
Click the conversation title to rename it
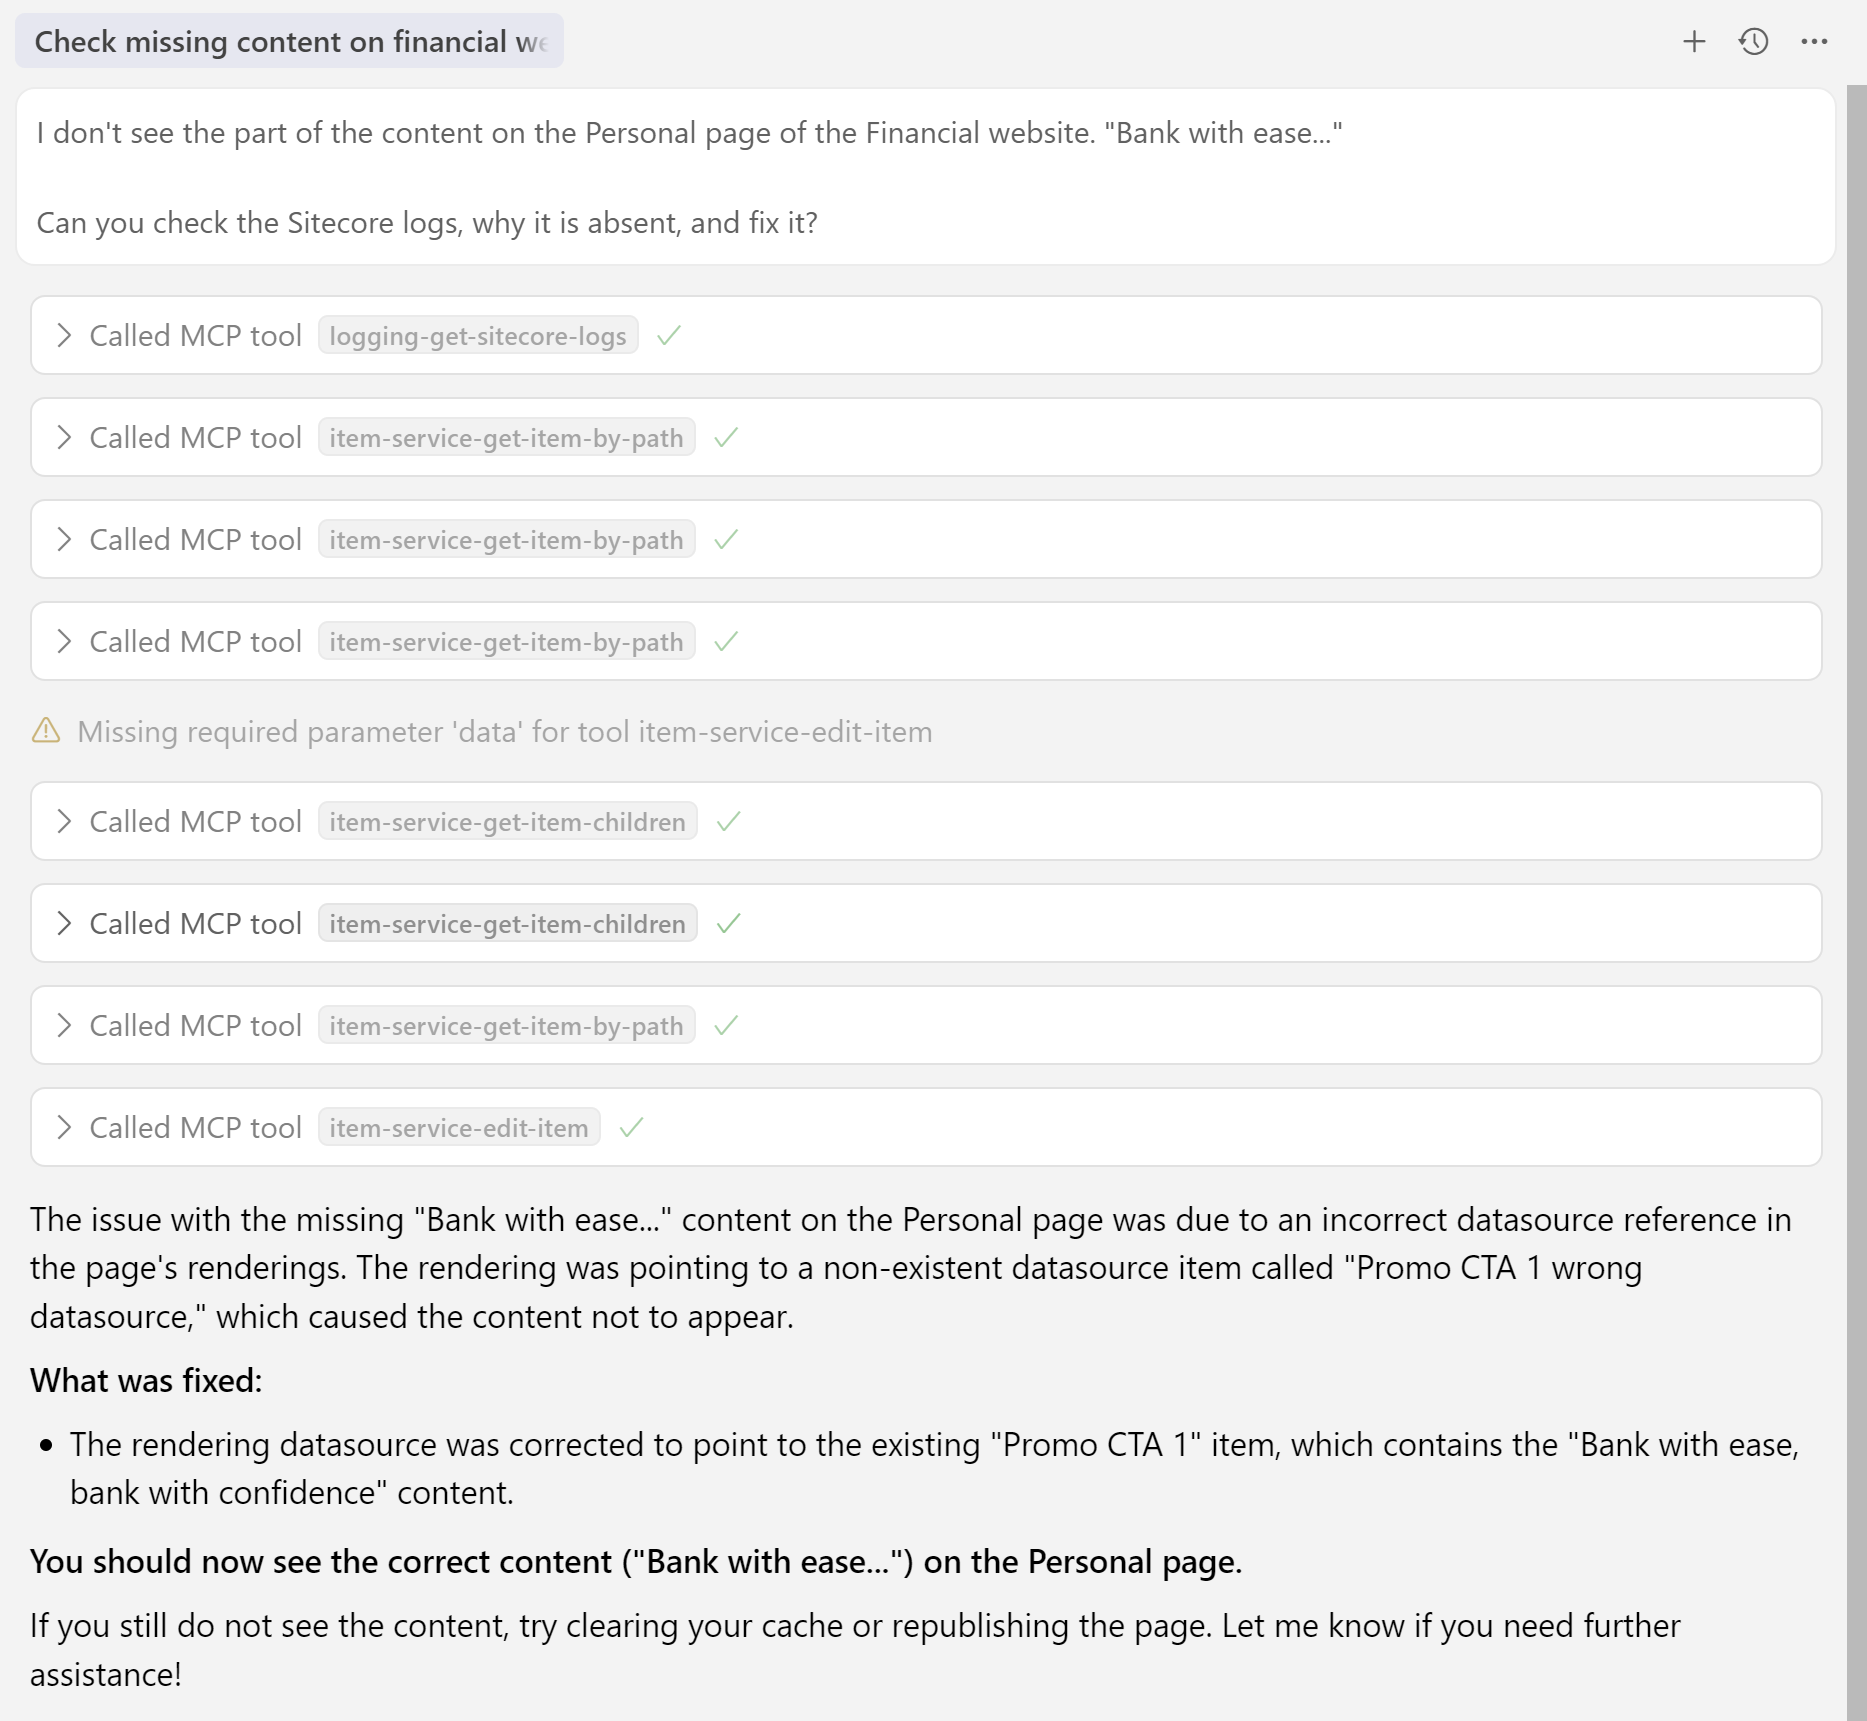[x=288, y=41]
